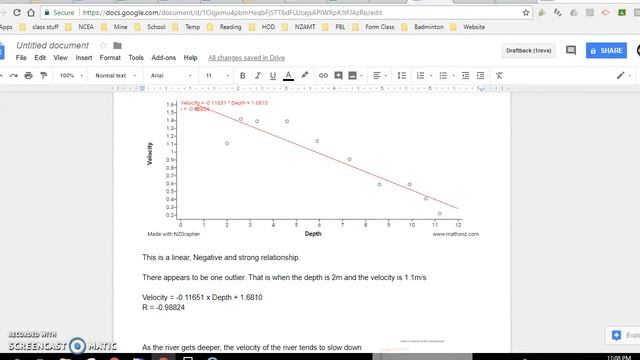Open the Badminton bookmark folder
Viewport: 640px width, 360px height.
[423, 27]
